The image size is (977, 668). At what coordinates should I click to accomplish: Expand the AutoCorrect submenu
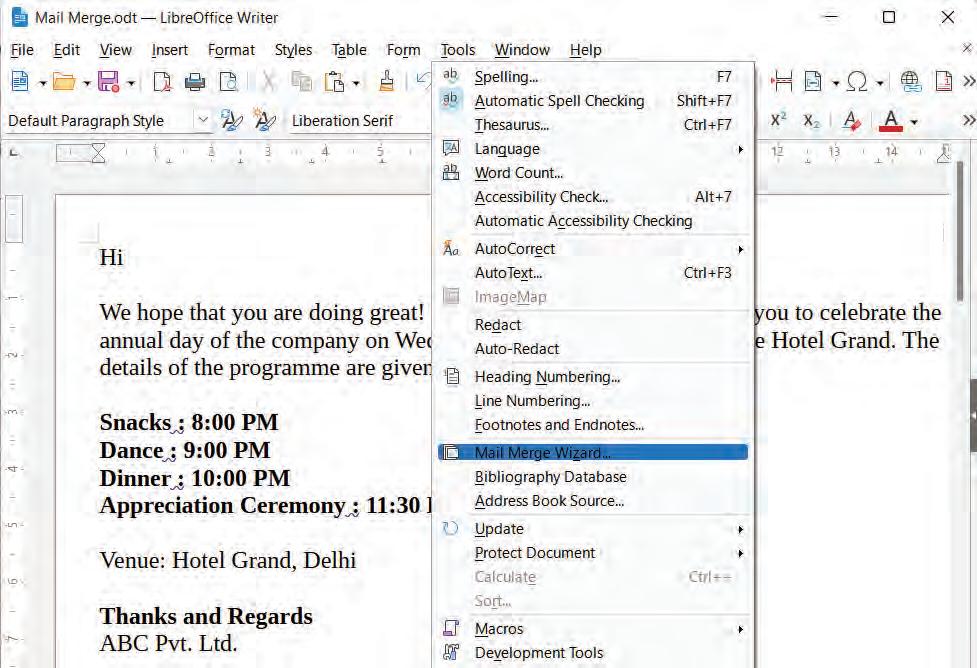pos(593,249)
